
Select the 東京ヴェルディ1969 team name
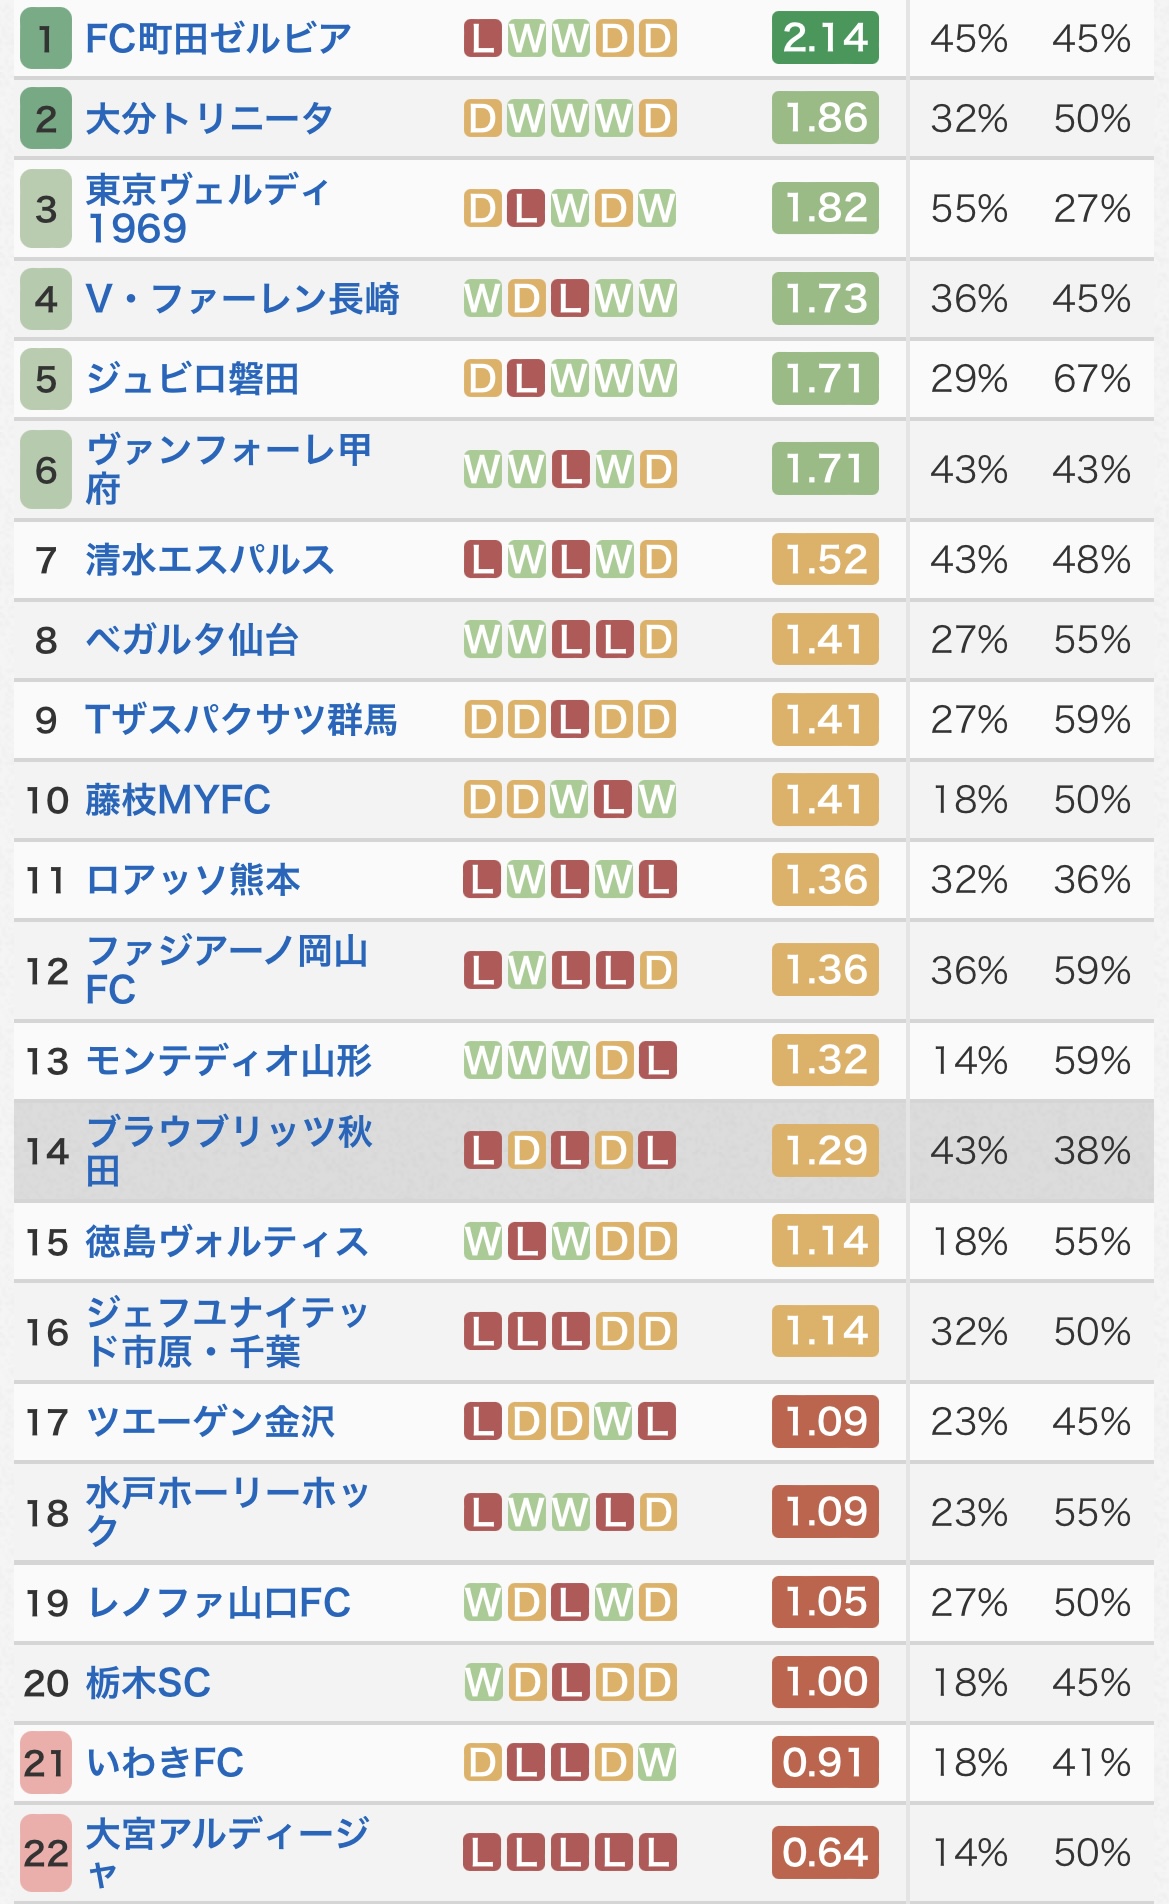click(207, 208)
